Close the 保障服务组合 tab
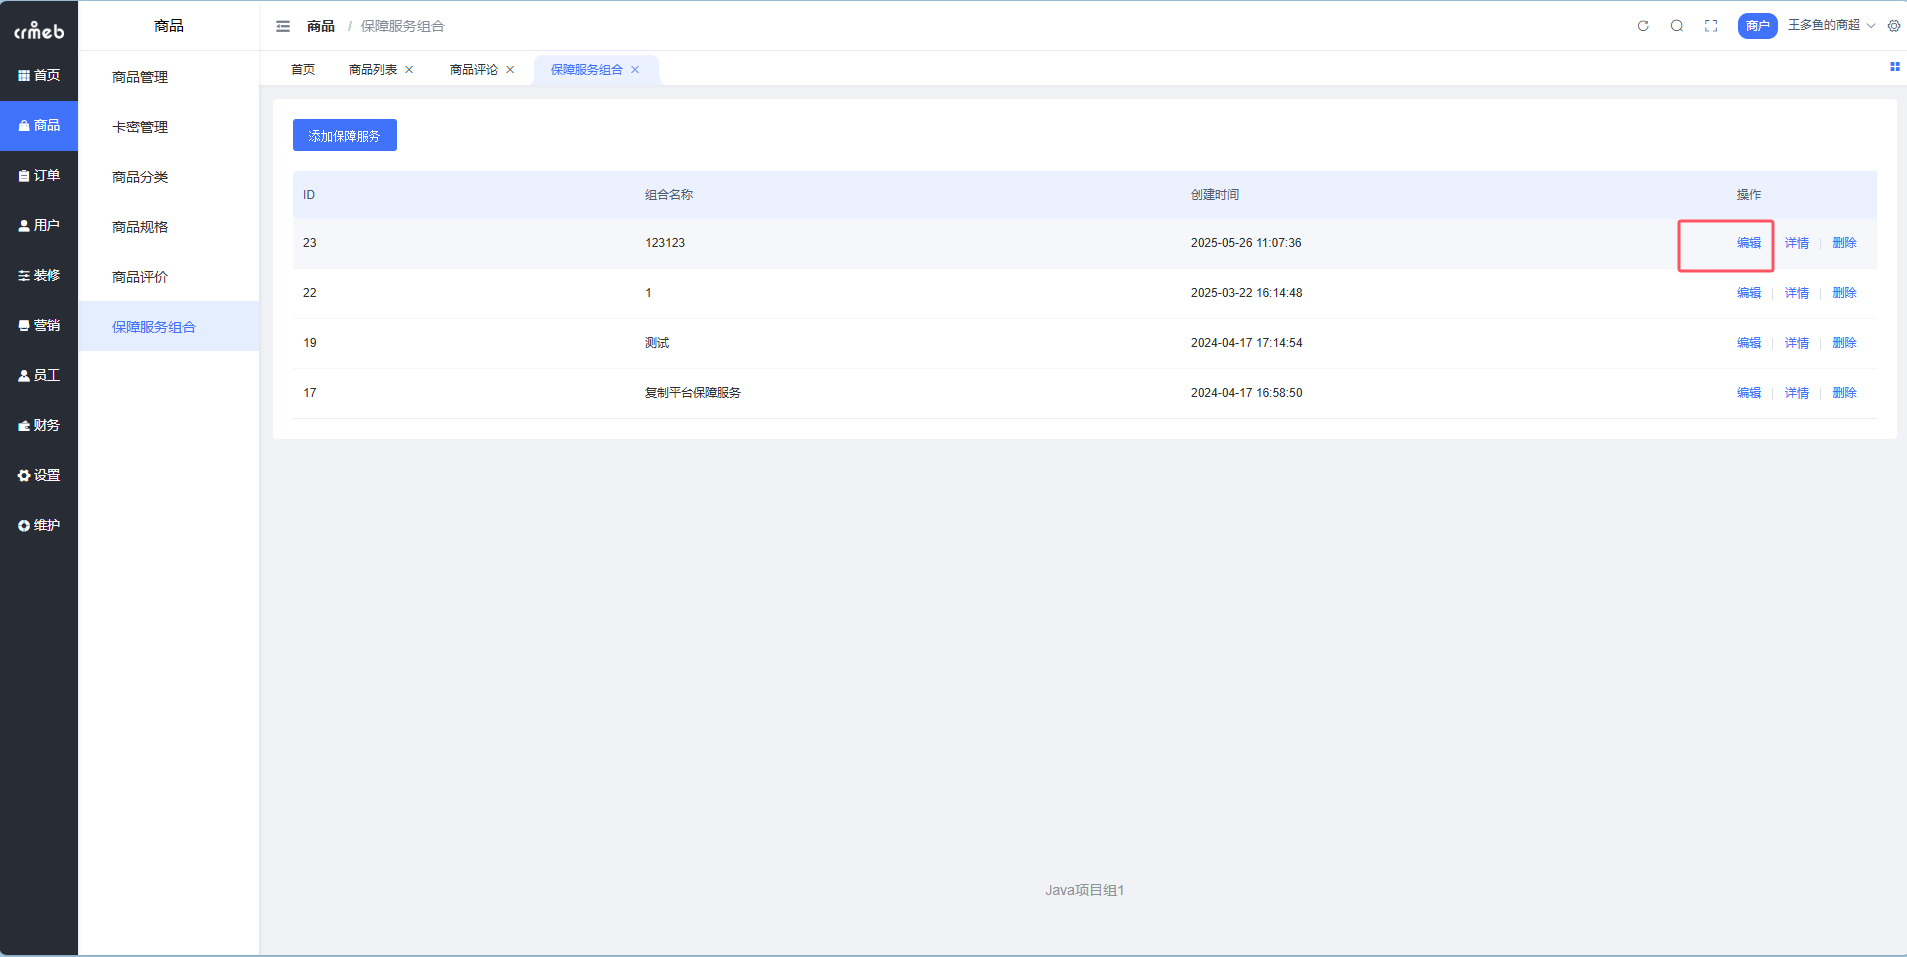1907x957 pixels. (x=635, y=70)
